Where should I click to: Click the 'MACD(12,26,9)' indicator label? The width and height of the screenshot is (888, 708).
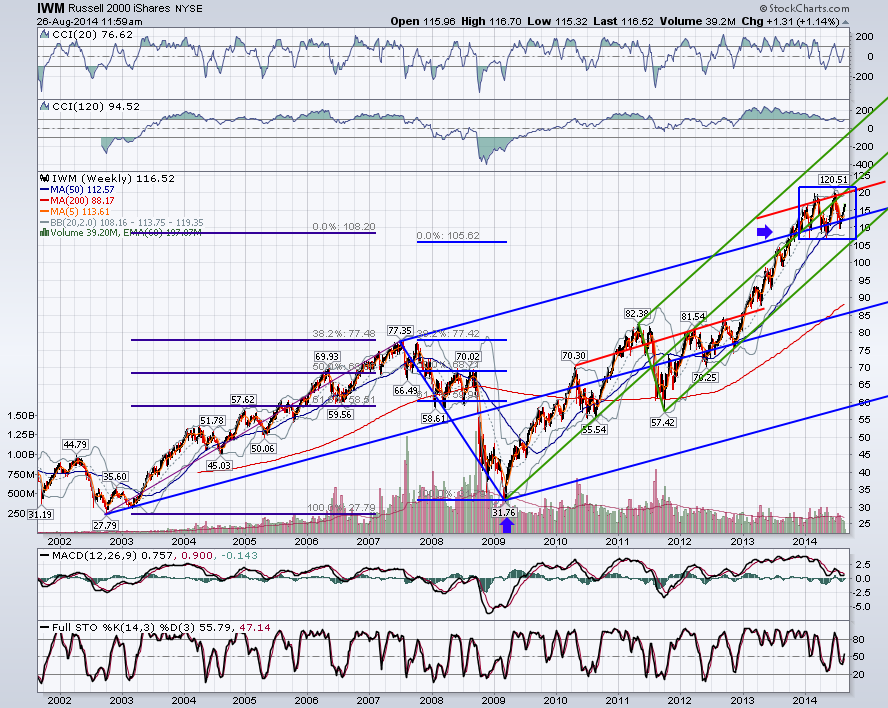click(95, 556)
